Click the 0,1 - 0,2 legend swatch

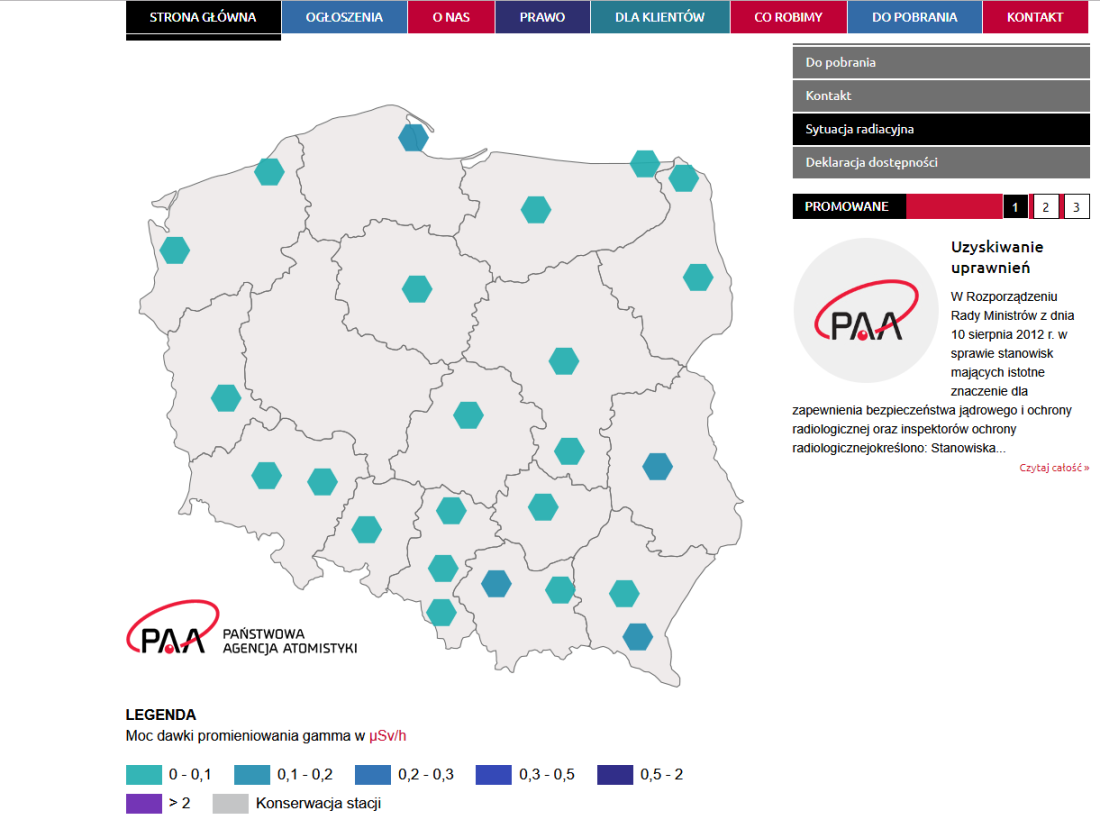(252, 775)
